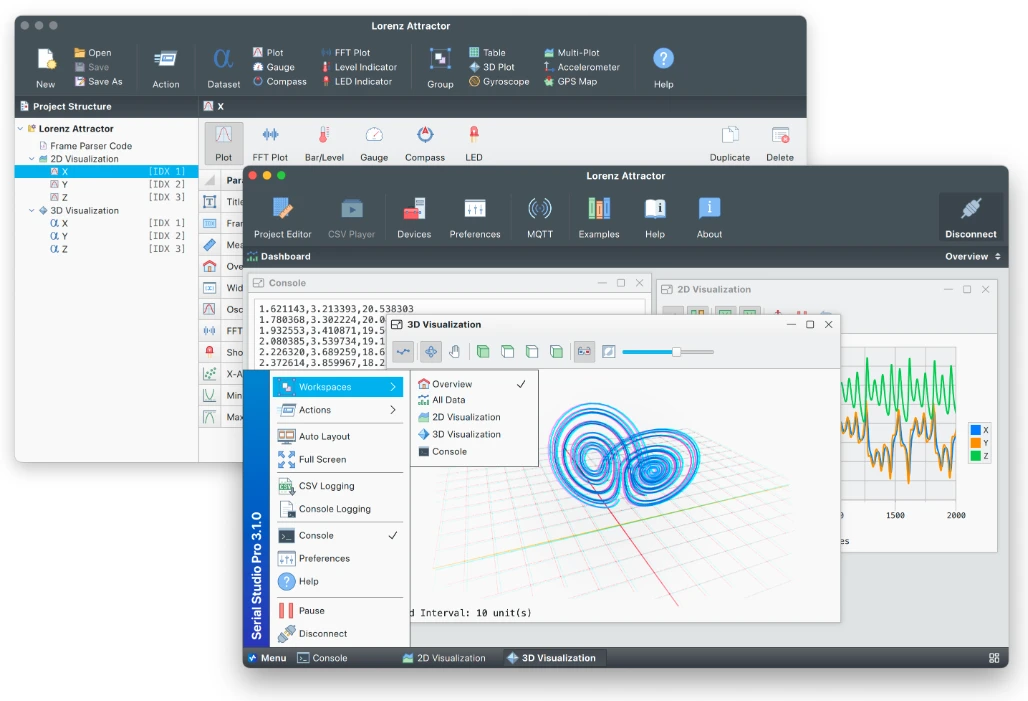Switch to 2D Visualization in the bottom taskbar
The height and width of the screenshot is (701, 1028).
(444, 658)
